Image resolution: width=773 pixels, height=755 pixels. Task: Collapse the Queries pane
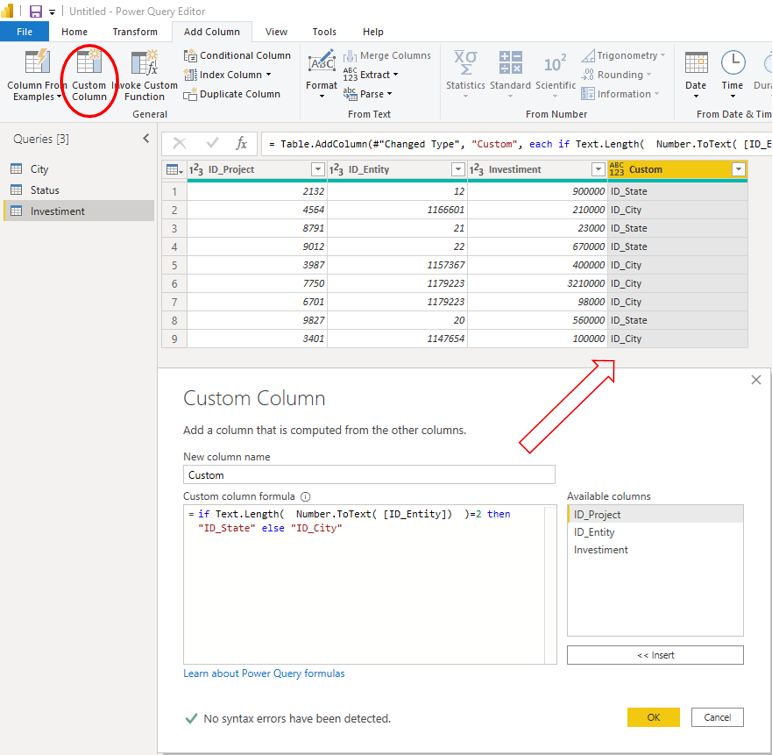(x=146, y=139)
